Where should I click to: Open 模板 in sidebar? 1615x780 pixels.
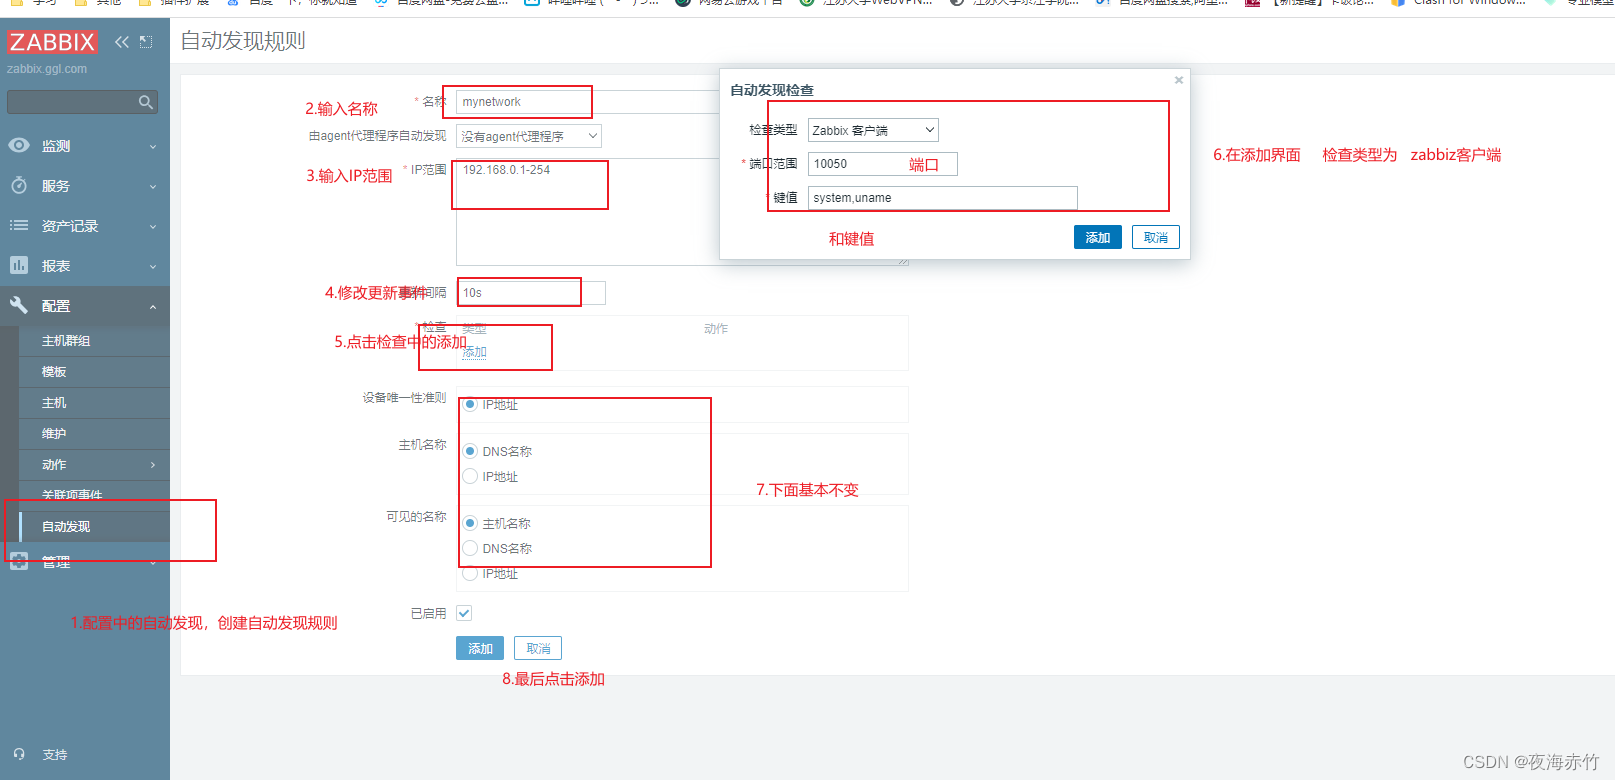pyautogui.click(x=54, y=372)
